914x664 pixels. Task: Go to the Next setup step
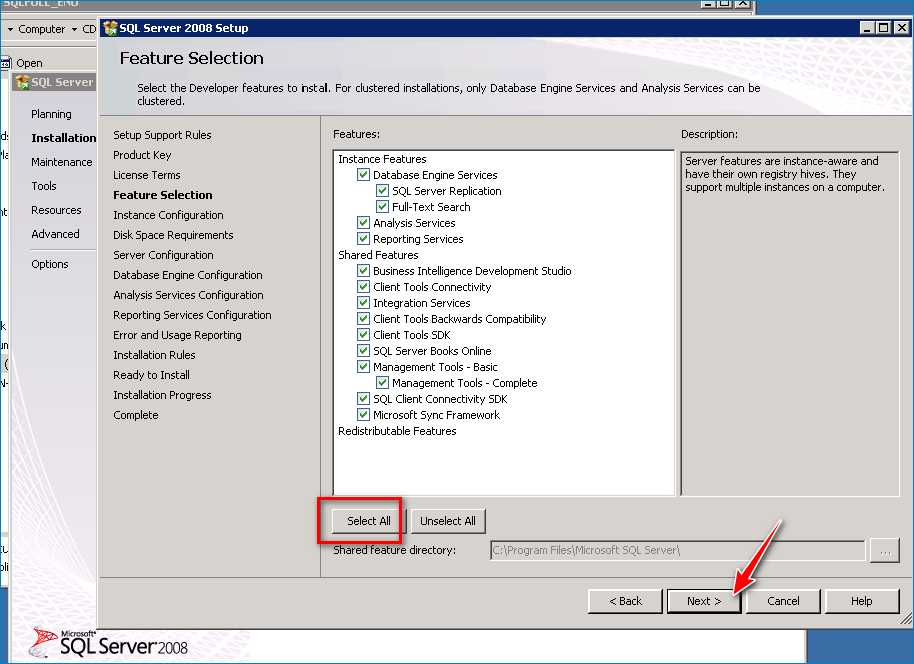(704, 601)
